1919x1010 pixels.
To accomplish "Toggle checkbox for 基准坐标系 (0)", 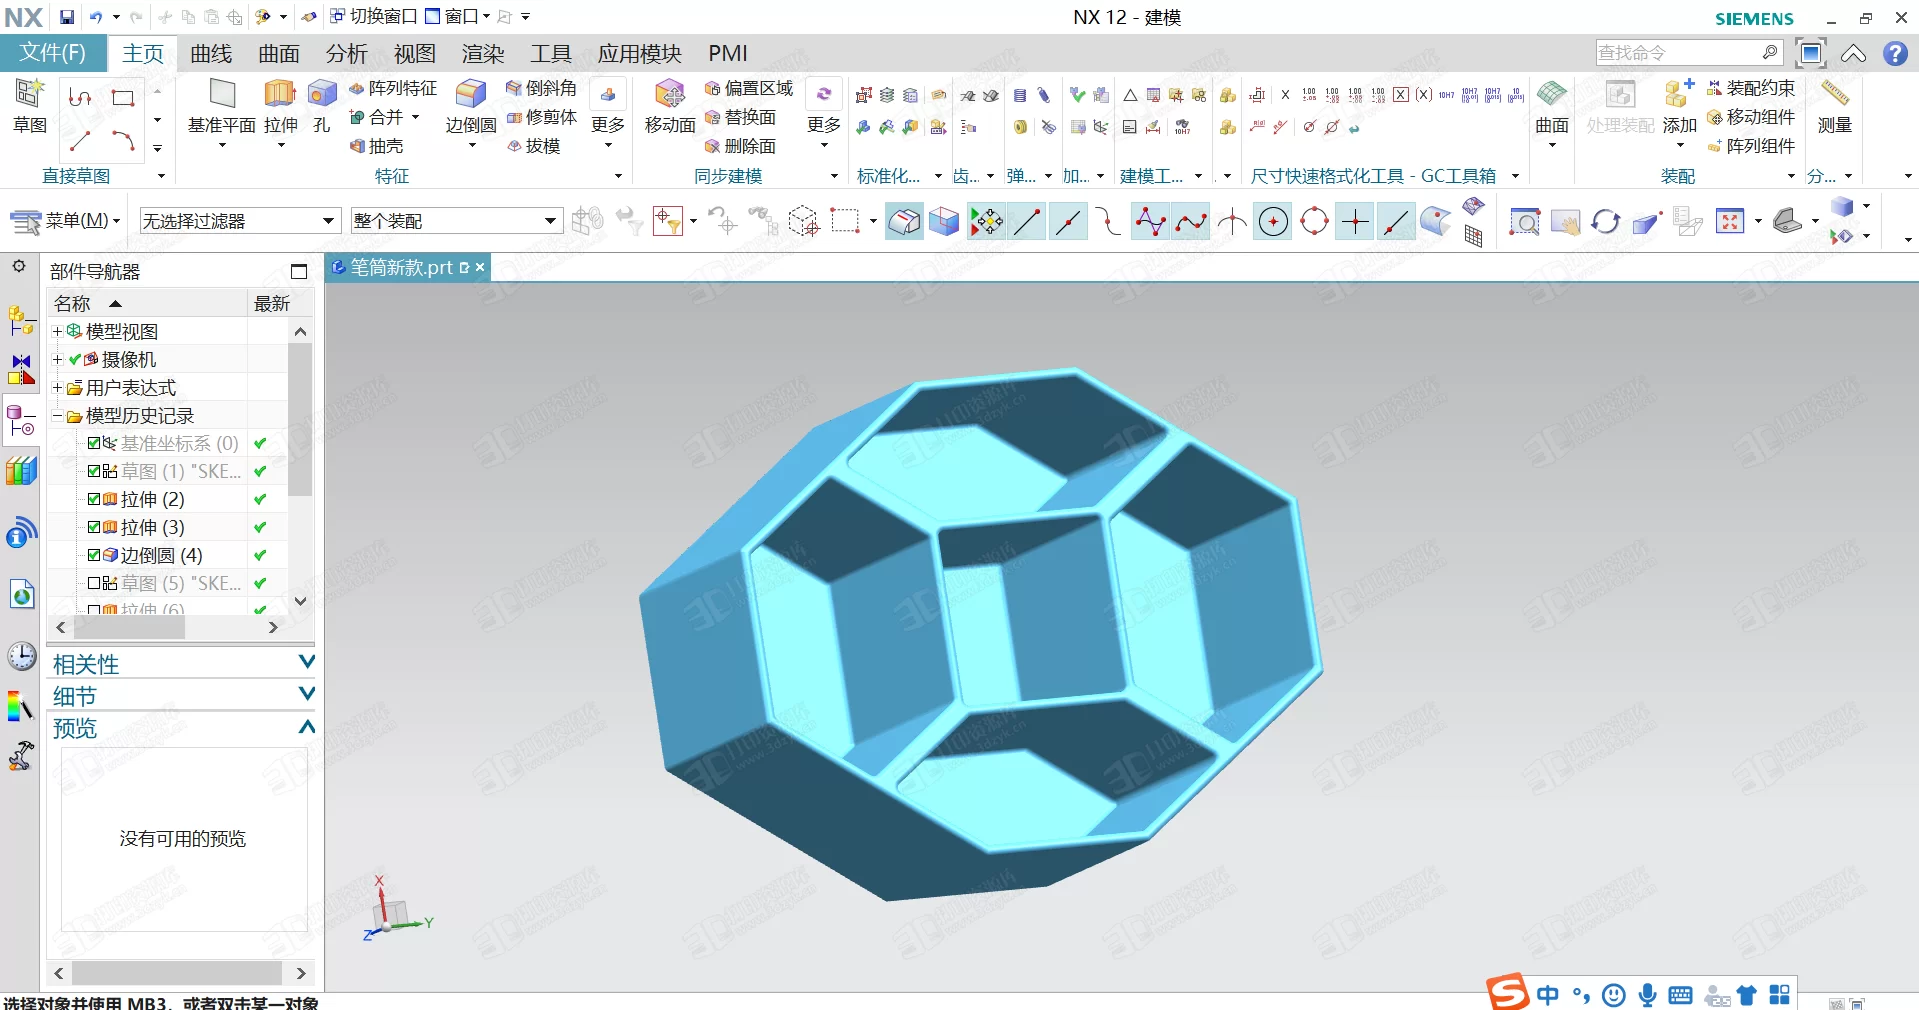I will tap(94, 443).
